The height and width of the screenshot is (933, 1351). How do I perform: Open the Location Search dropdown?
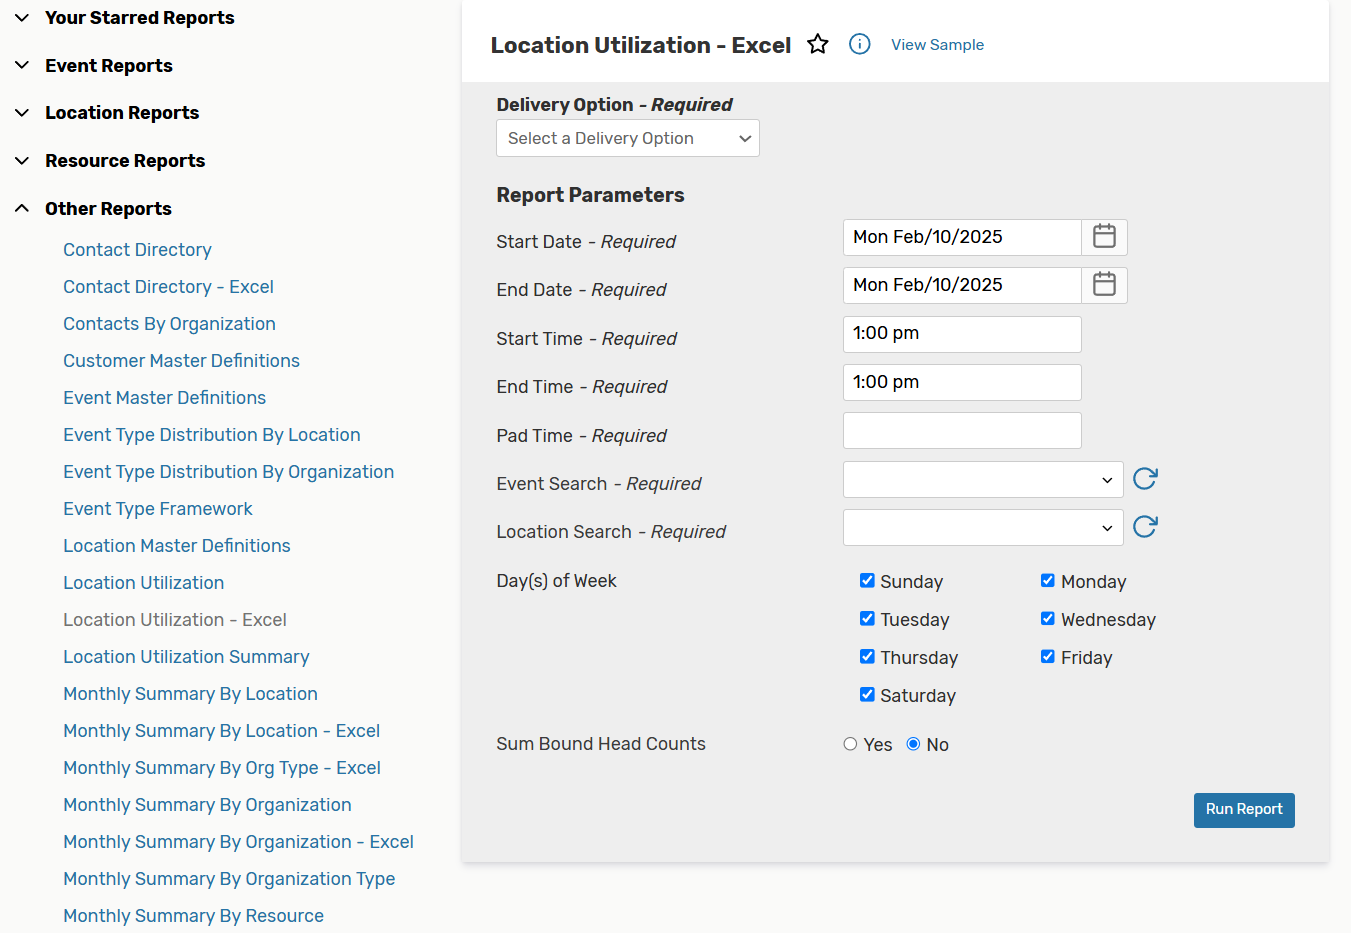(983, 527)
